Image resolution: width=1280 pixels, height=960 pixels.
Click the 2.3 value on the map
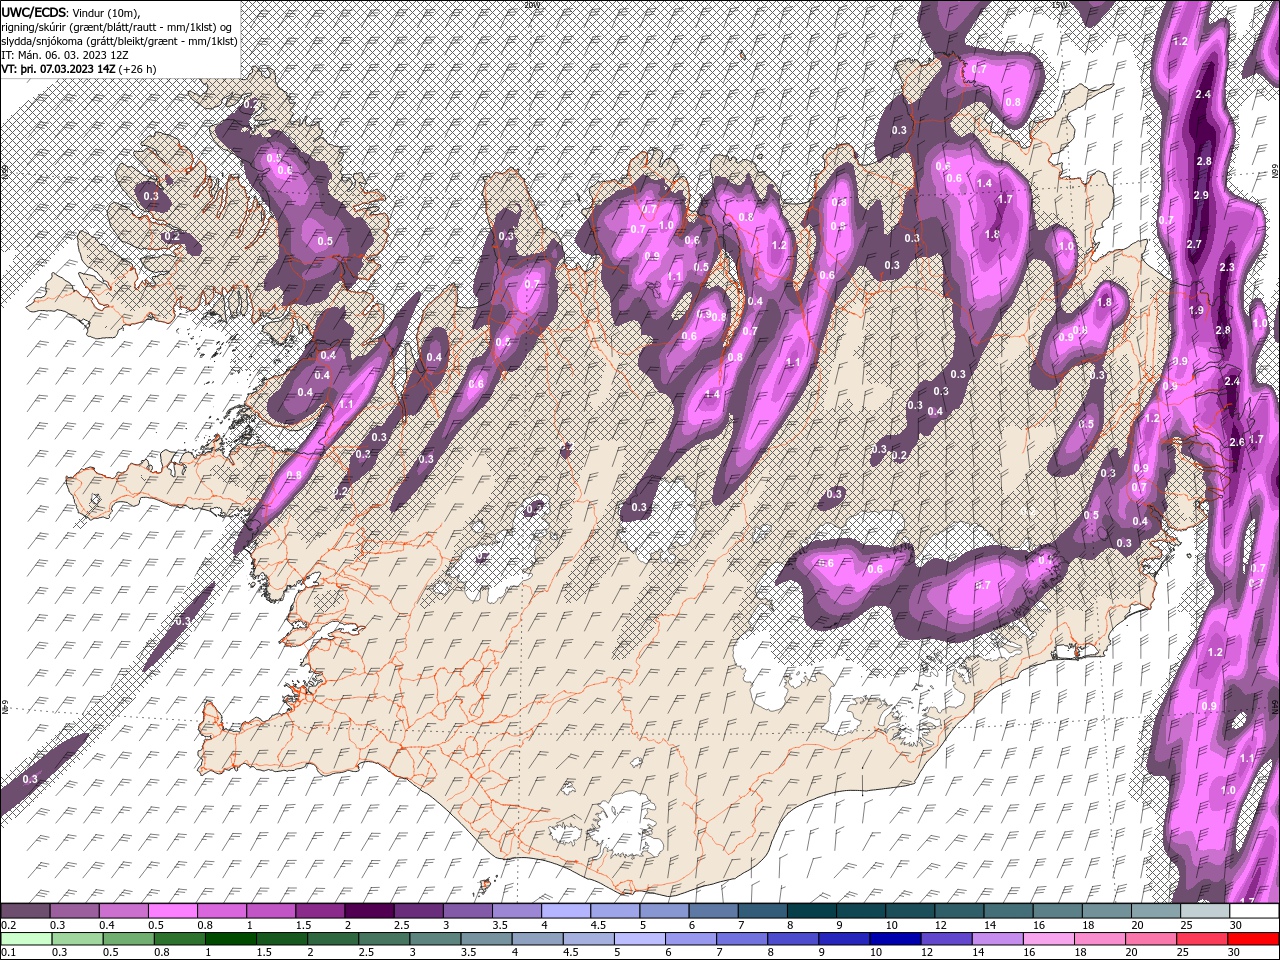click(1228, 267)
